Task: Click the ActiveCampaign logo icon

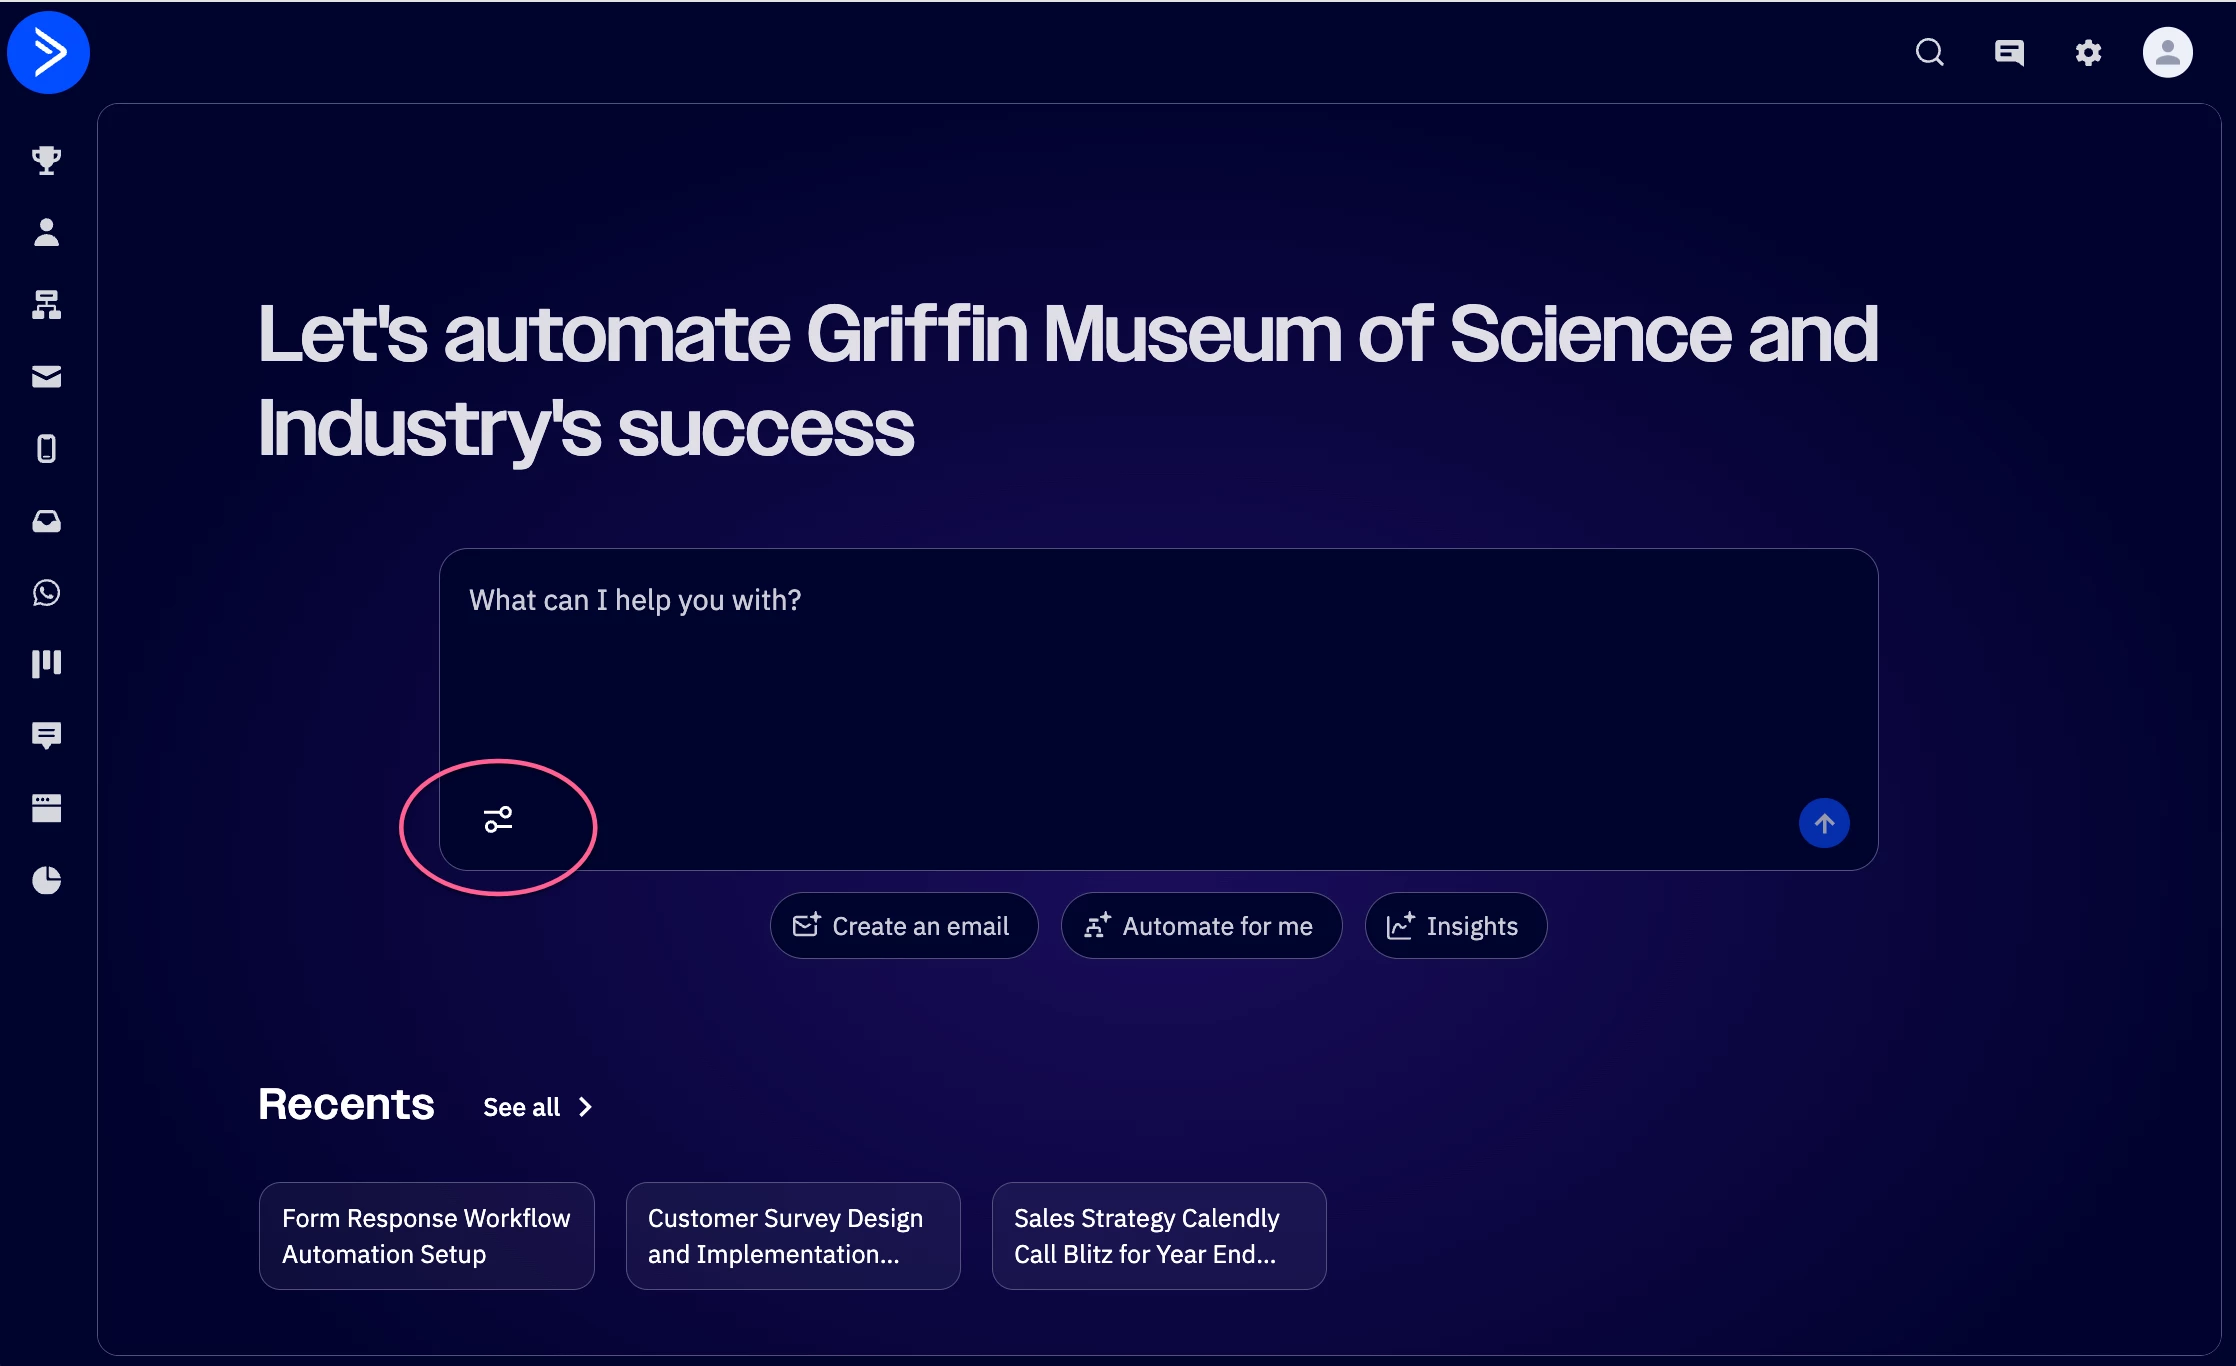Action: pos(48,52)
